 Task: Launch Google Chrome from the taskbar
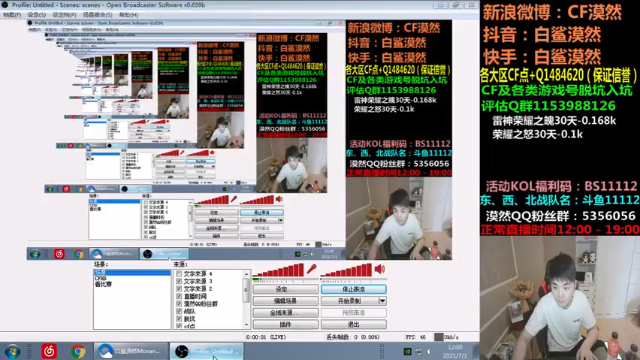[x=78, y=351]
